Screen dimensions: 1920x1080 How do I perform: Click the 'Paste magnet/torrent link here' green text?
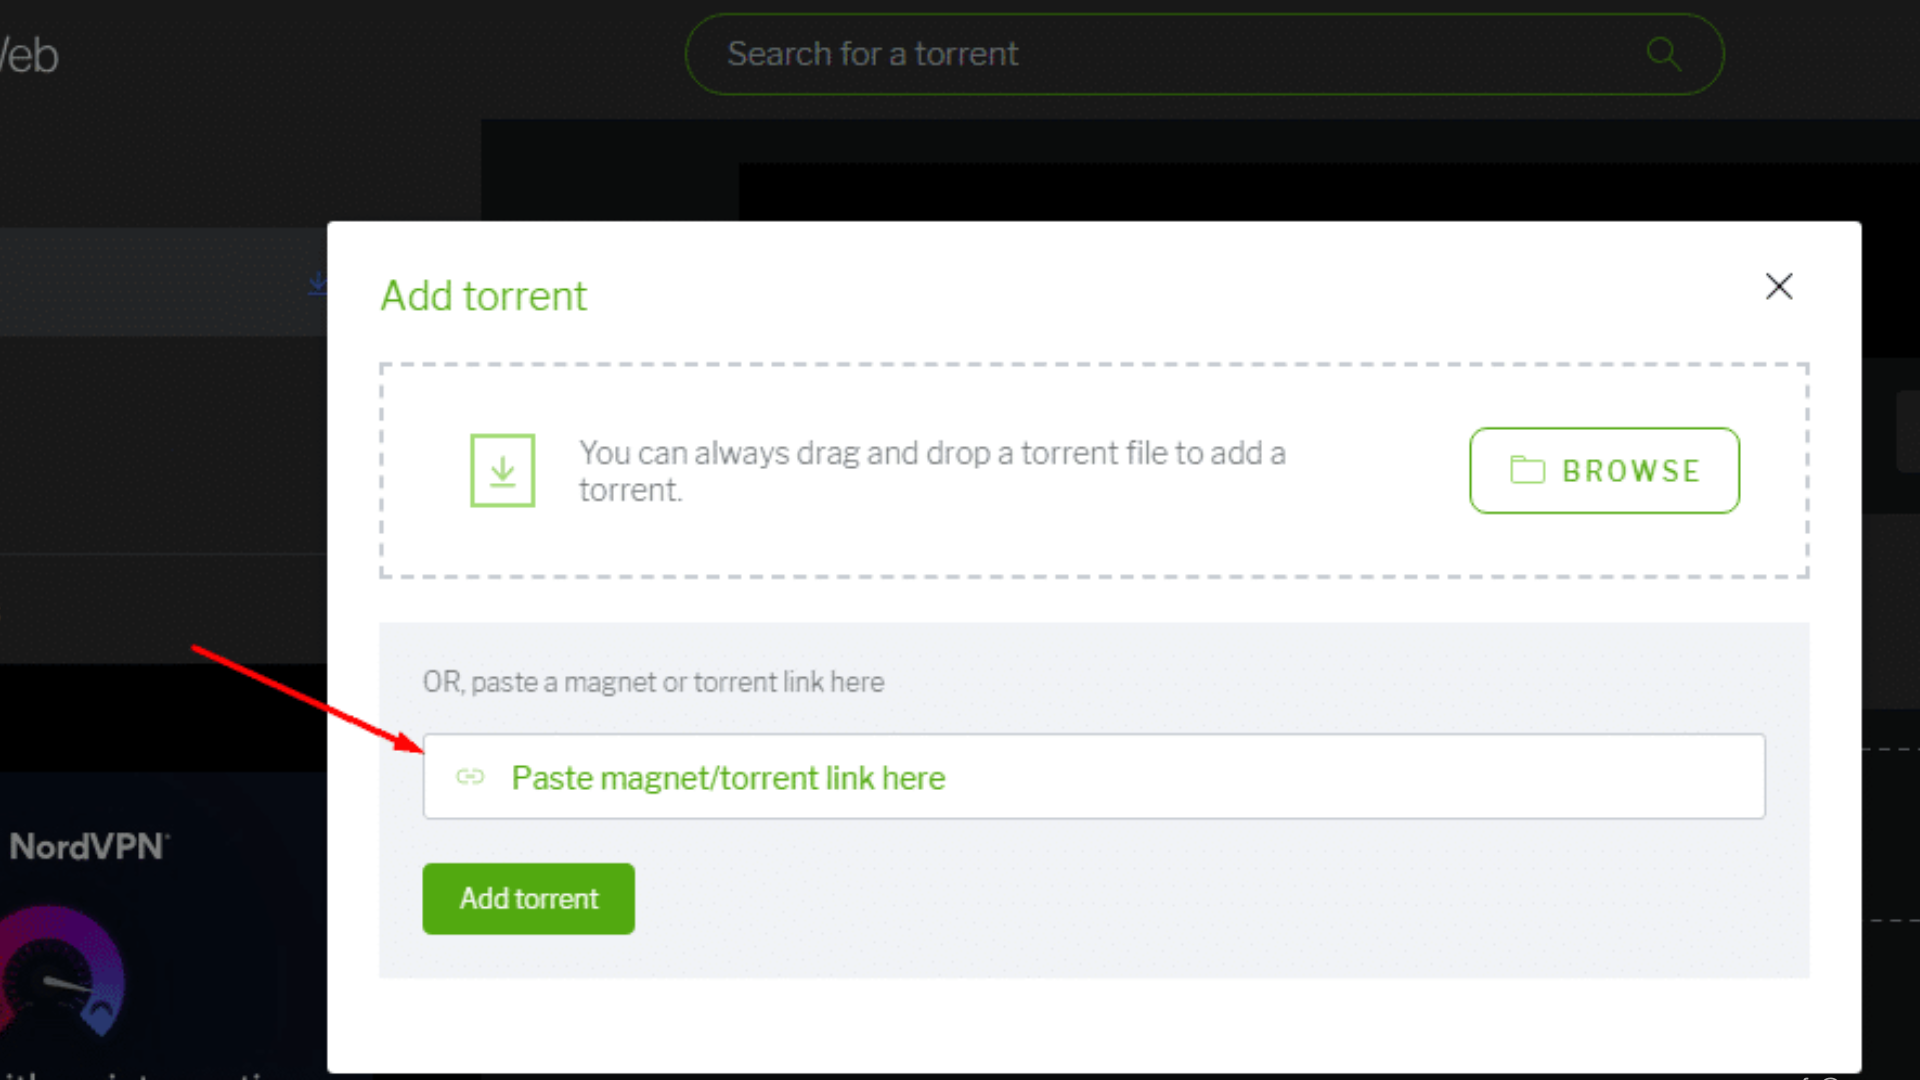pos(728,777)
